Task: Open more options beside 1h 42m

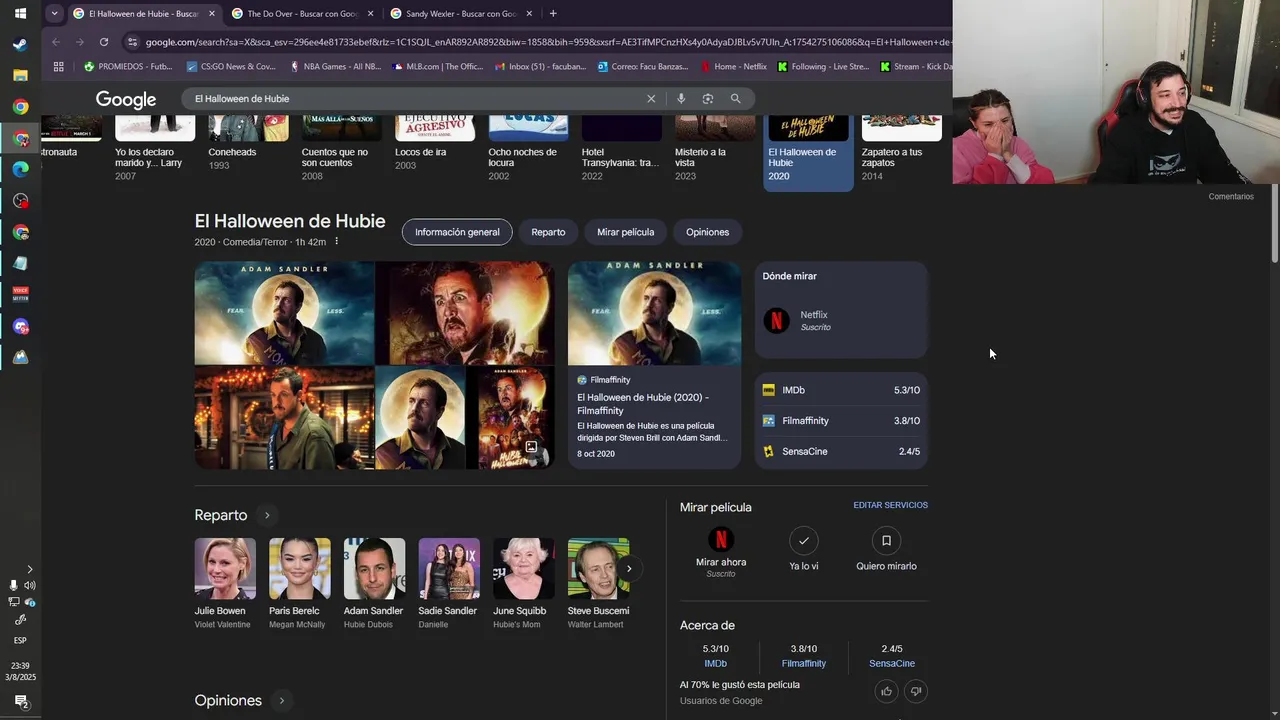Action: 336,242
